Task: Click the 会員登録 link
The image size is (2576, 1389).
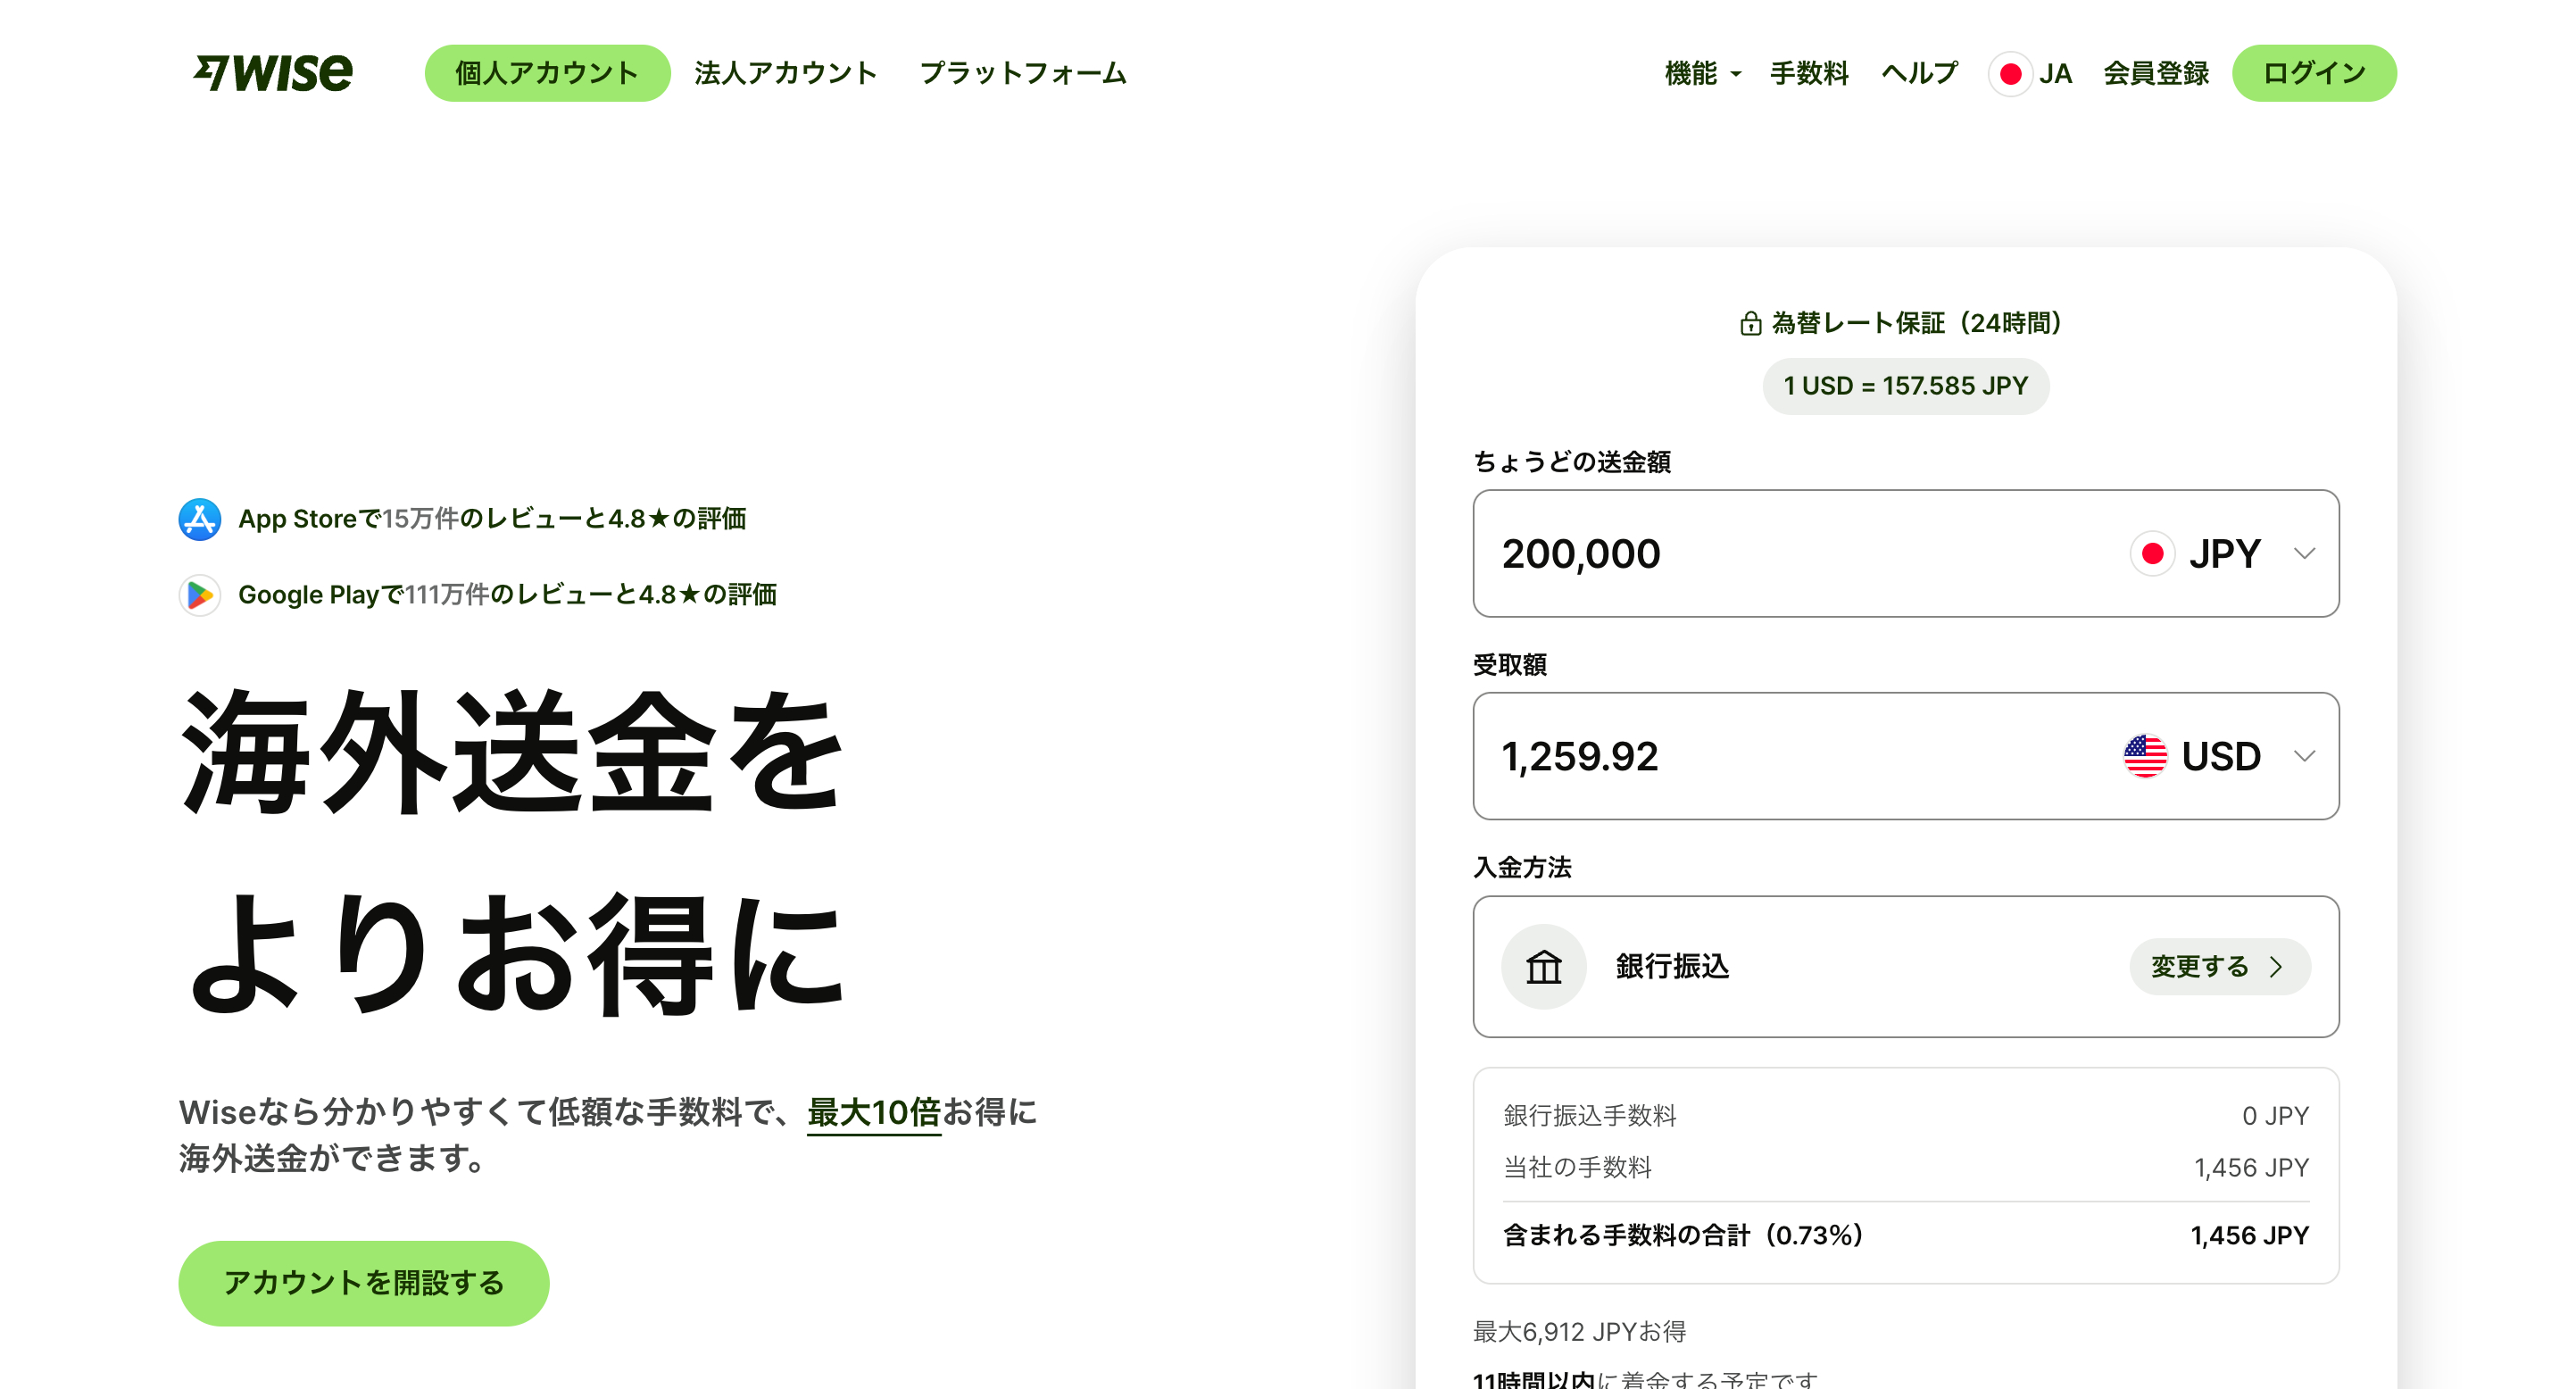Action: point(2156,74)
